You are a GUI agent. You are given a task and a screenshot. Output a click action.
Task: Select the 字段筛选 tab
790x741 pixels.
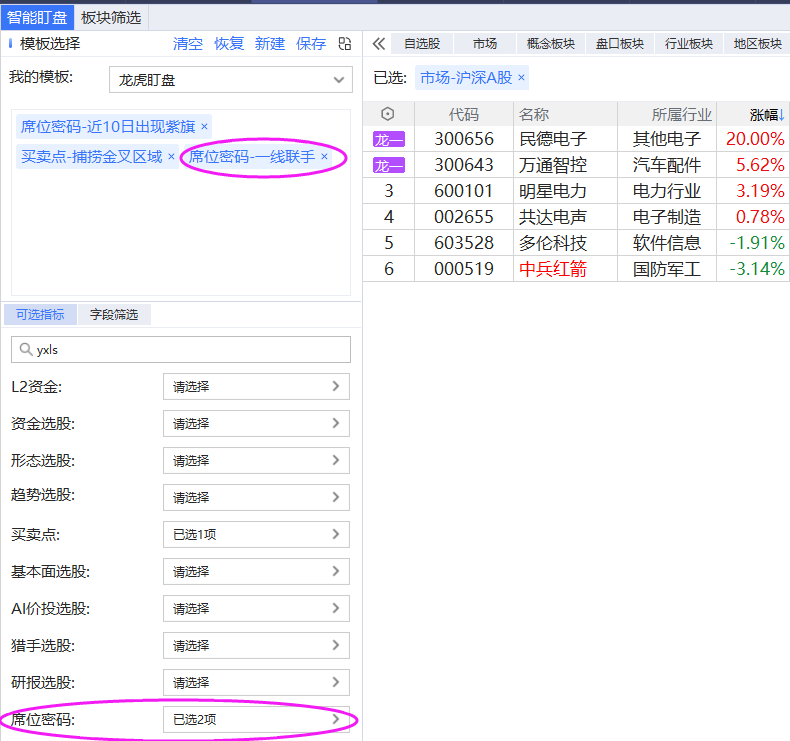click(114, 314)
